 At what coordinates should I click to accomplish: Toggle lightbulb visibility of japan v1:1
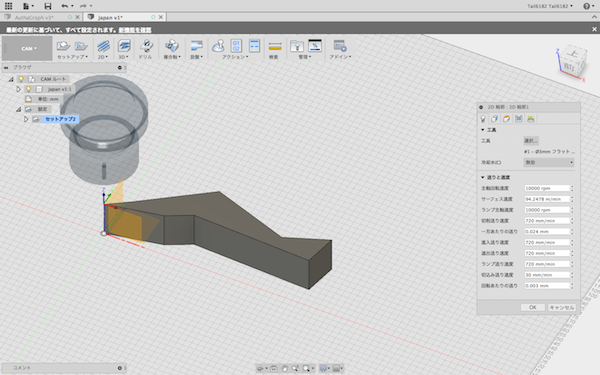(x=28, y=89)
